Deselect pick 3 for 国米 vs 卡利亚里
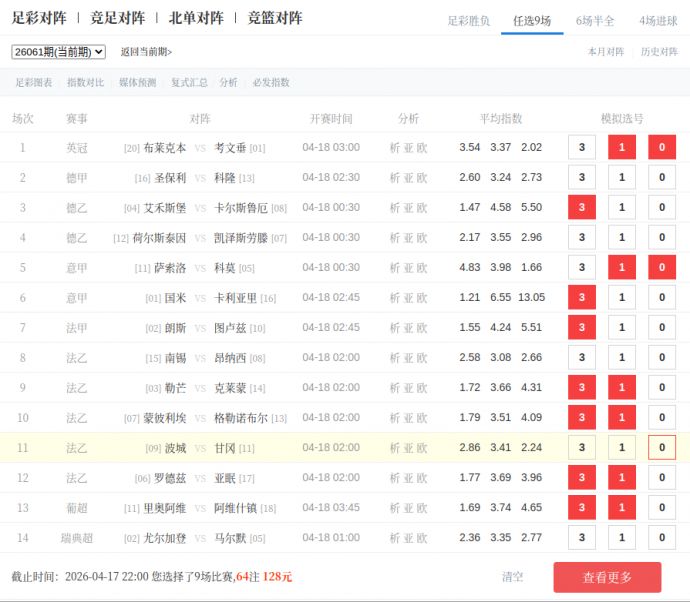 (581, 298)
